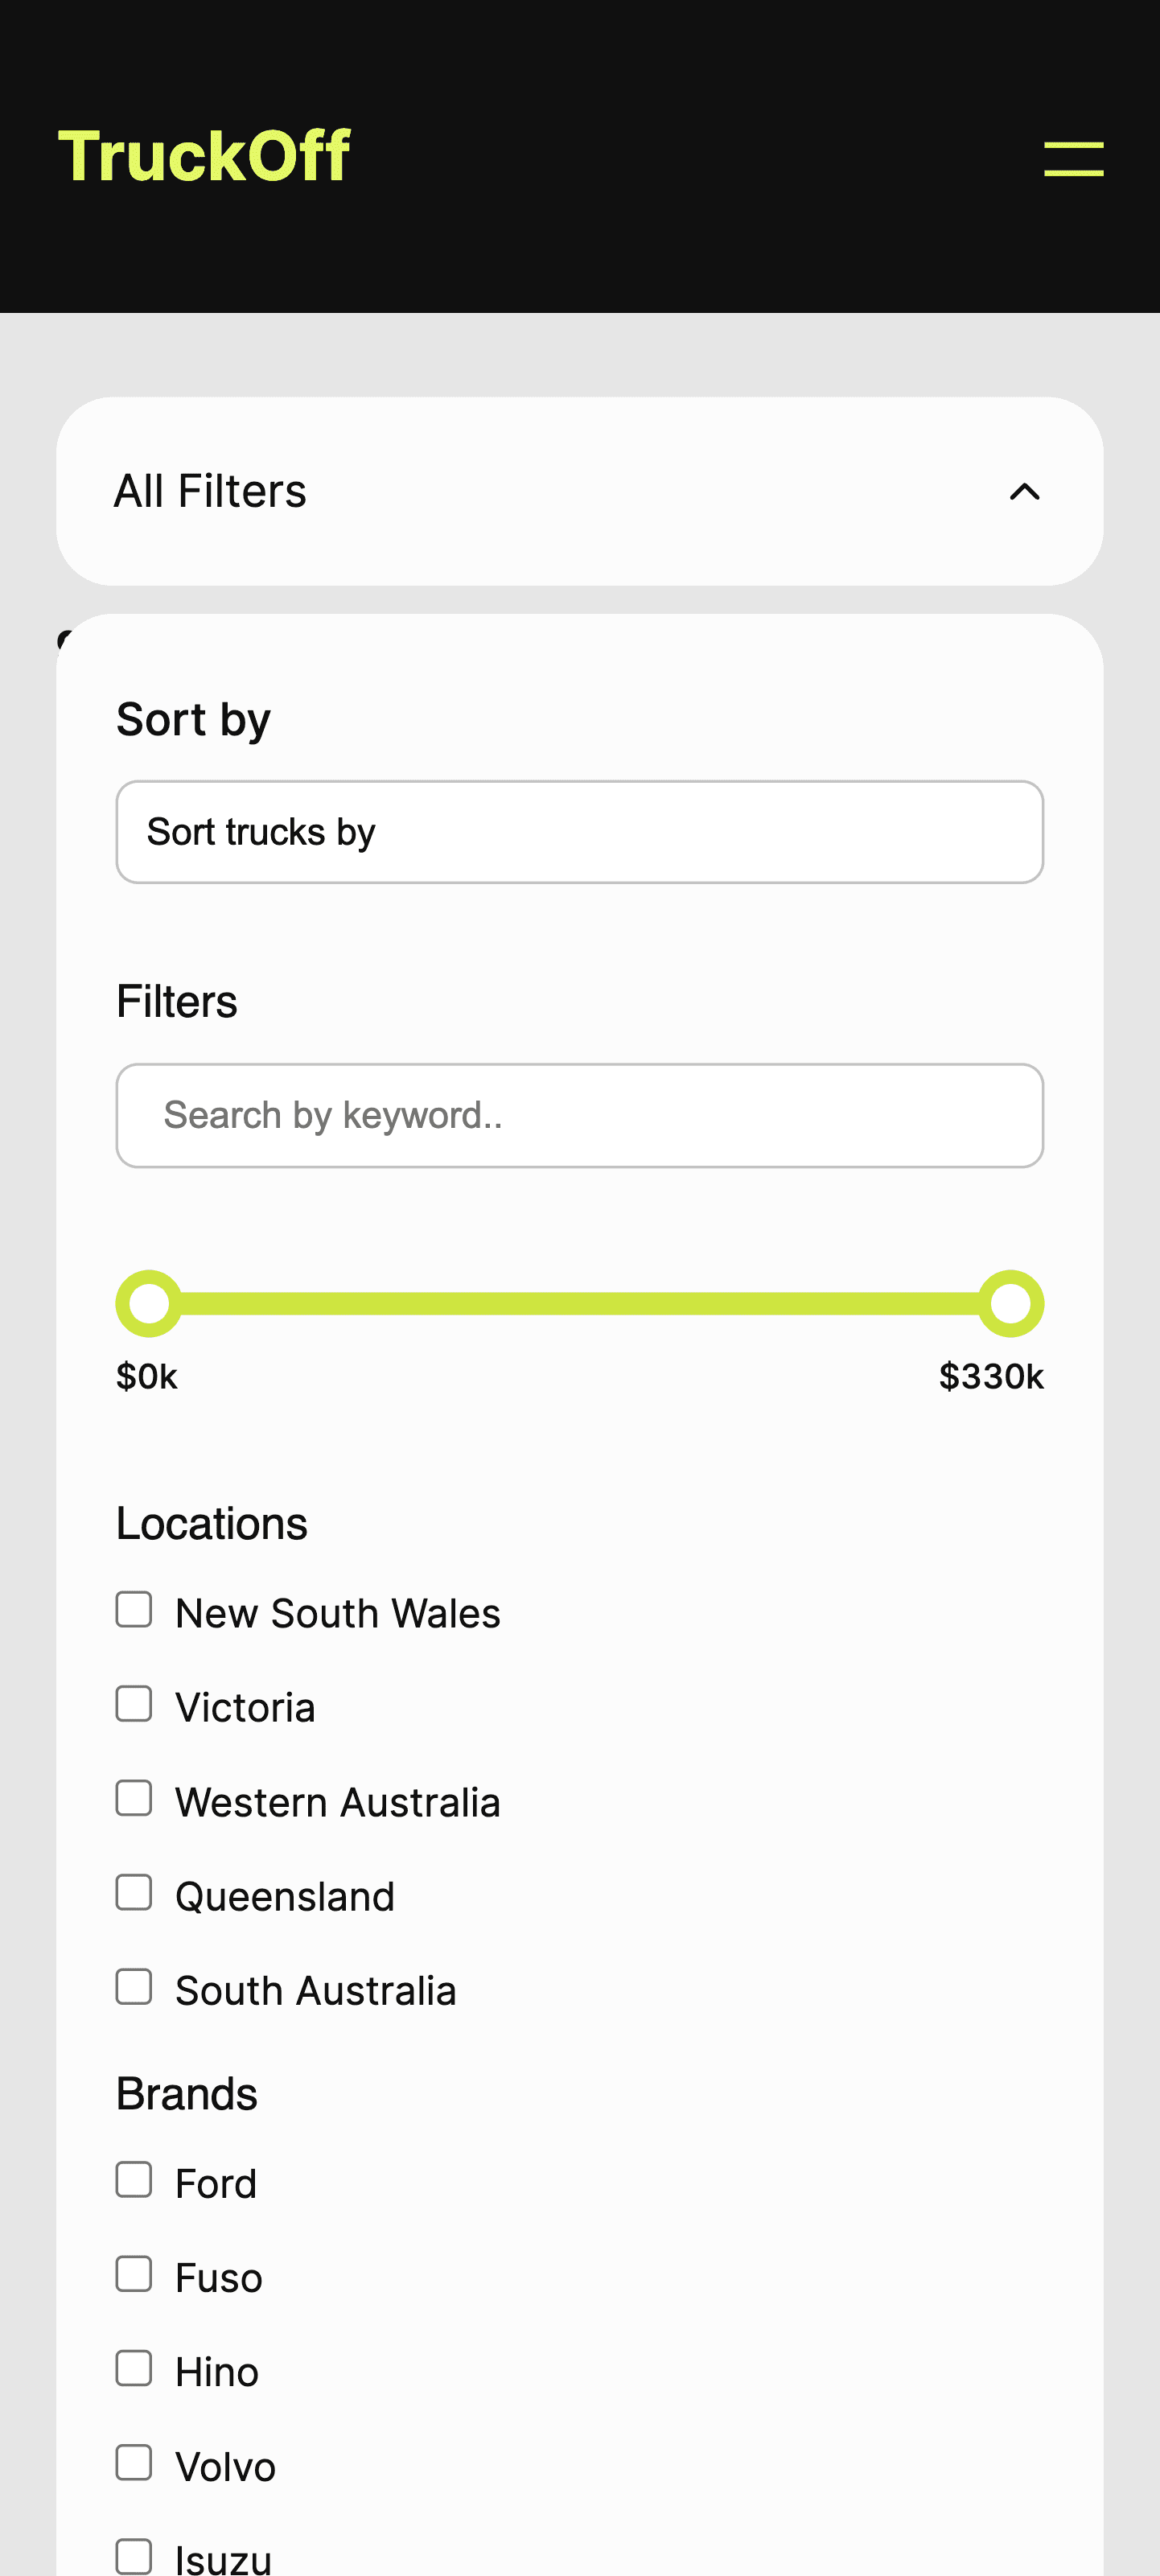Viewport: 1160px width, 2576px height.
Task: Tick the Fuso brand checkbox
Action: pos(134,2274)
